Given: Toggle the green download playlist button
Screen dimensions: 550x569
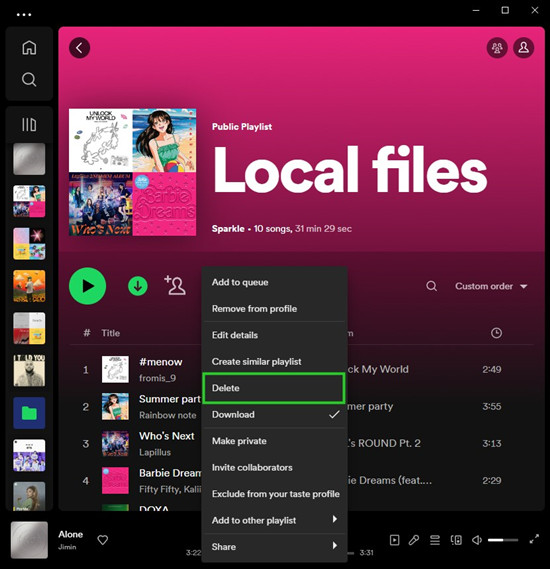Looking at the screenshot, I should pyautogui.click(x=138, y=286).
